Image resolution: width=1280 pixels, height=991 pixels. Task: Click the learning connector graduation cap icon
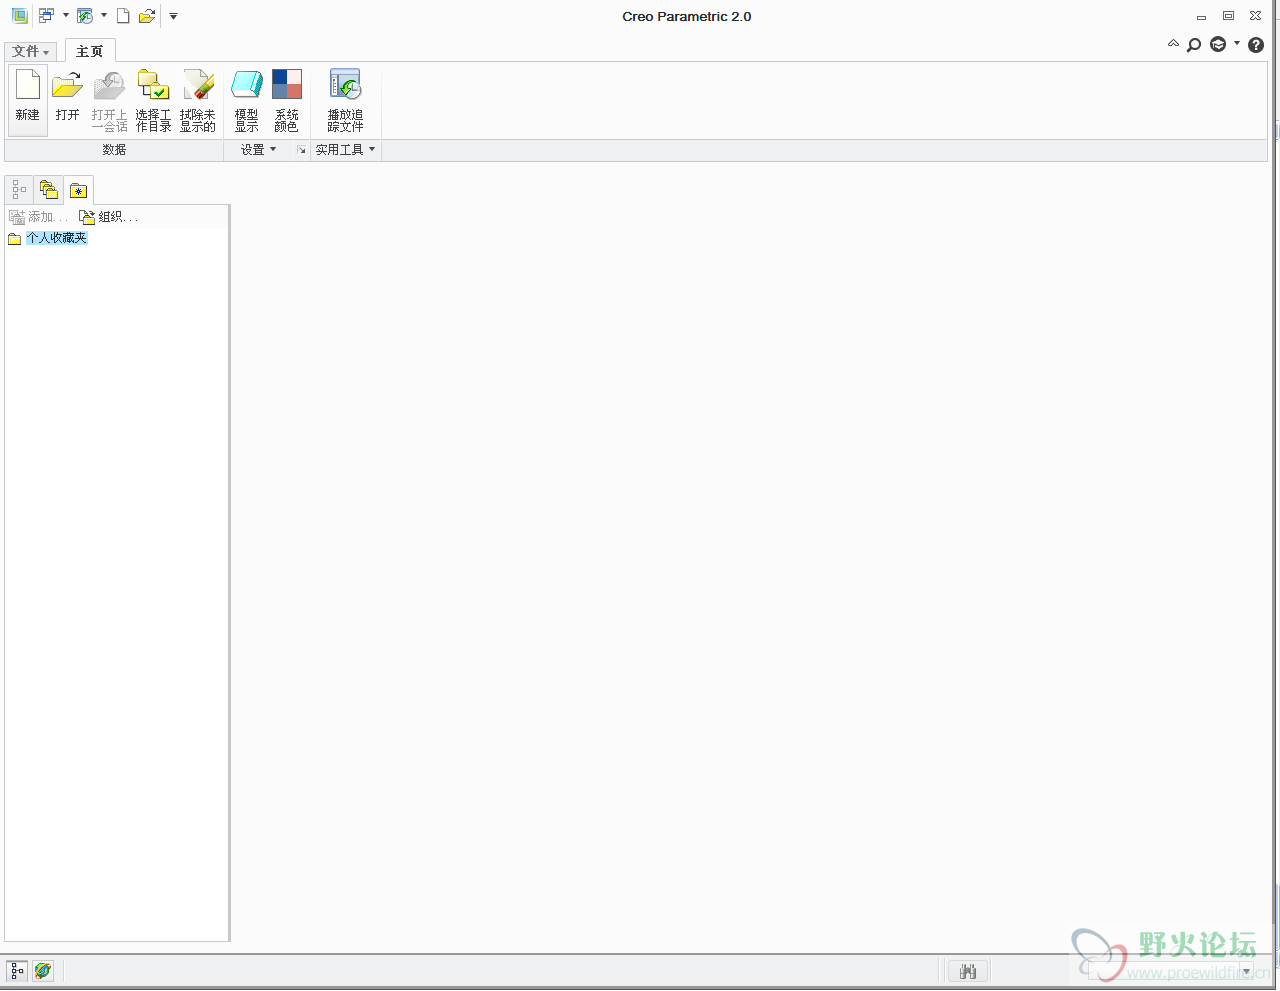pos(1218,44)
